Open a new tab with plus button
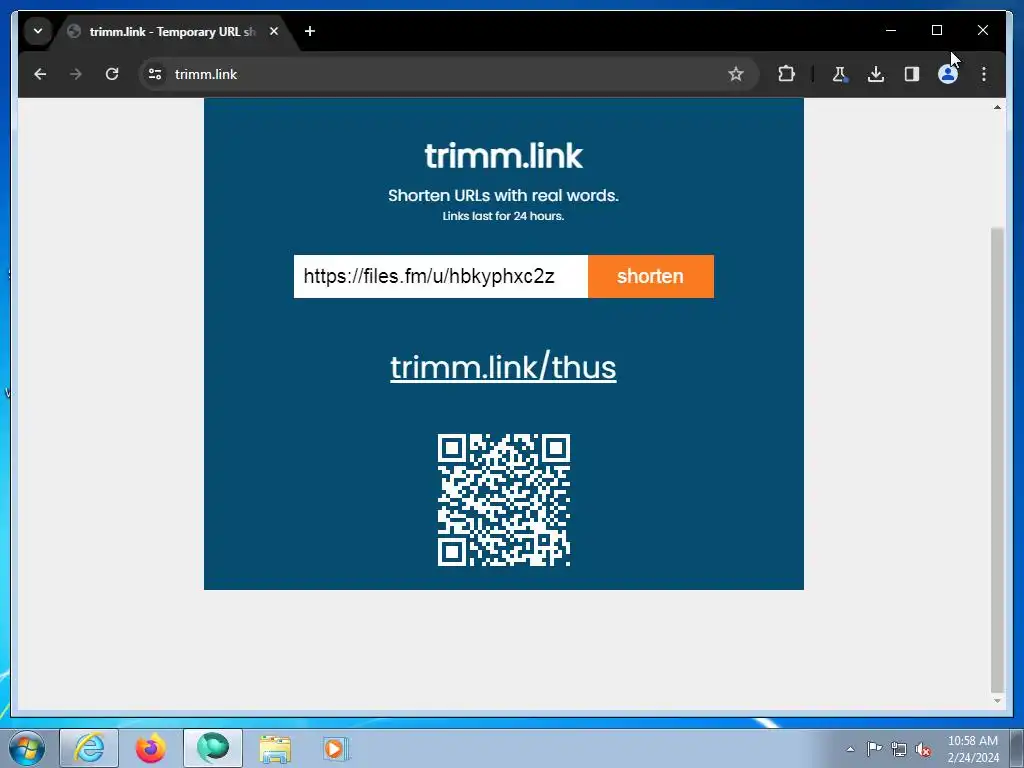The height and width of the screenshot is (768, 1024). [310, 31]
